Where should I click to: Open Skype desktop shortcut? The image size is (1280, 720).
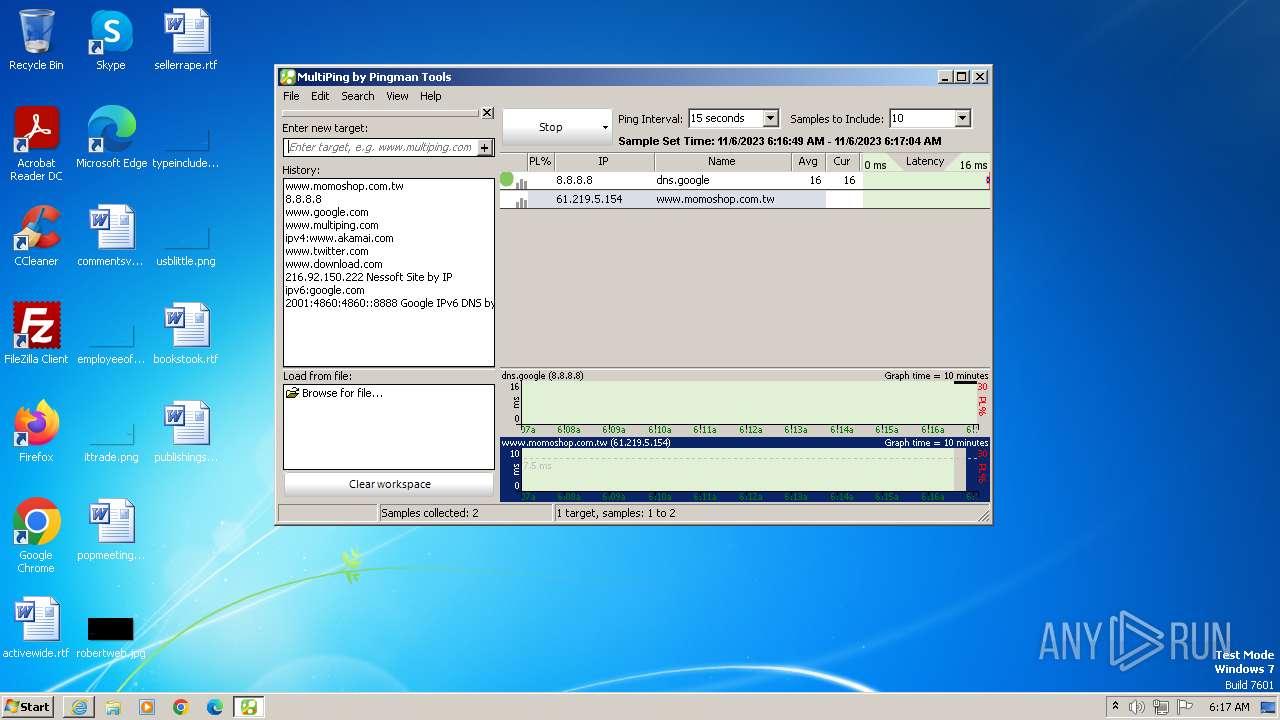(x=111, y=41)
